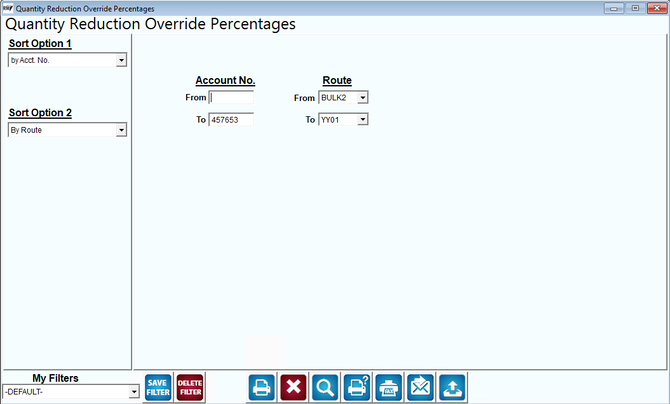Click the Account No. heading label
The image size is (670, 404).
pyautogui.click(x=225, y=80)
